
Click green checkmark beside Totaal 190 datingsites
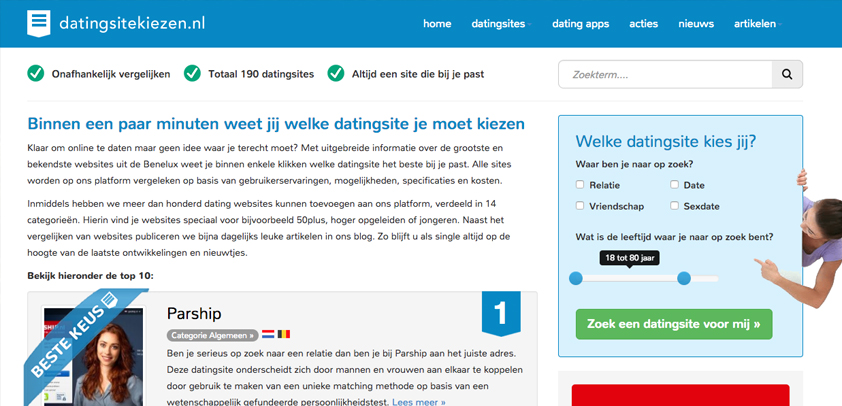point(192,74)
